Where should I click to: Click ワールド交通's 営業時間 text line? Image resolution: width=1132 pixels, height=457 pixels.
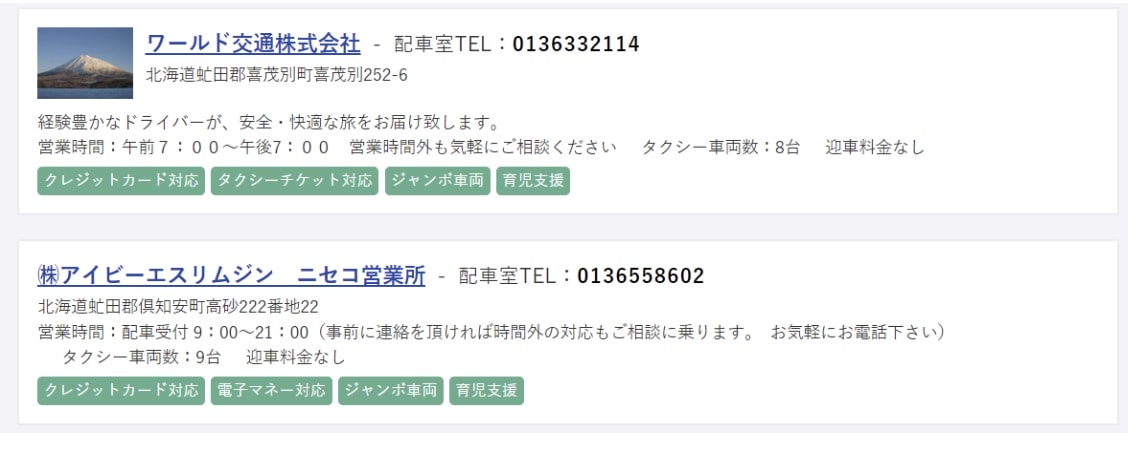[481, 148]
